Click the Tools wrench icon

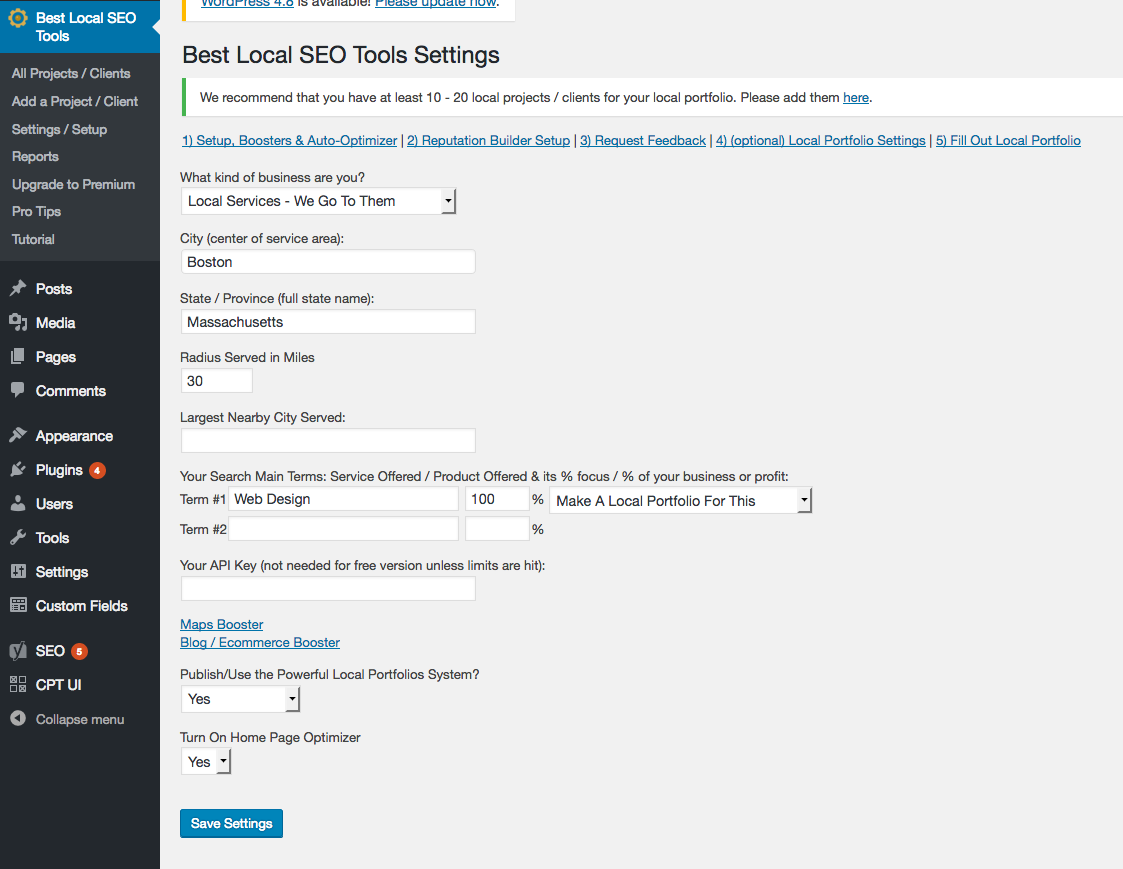click(x=18, y=537)
